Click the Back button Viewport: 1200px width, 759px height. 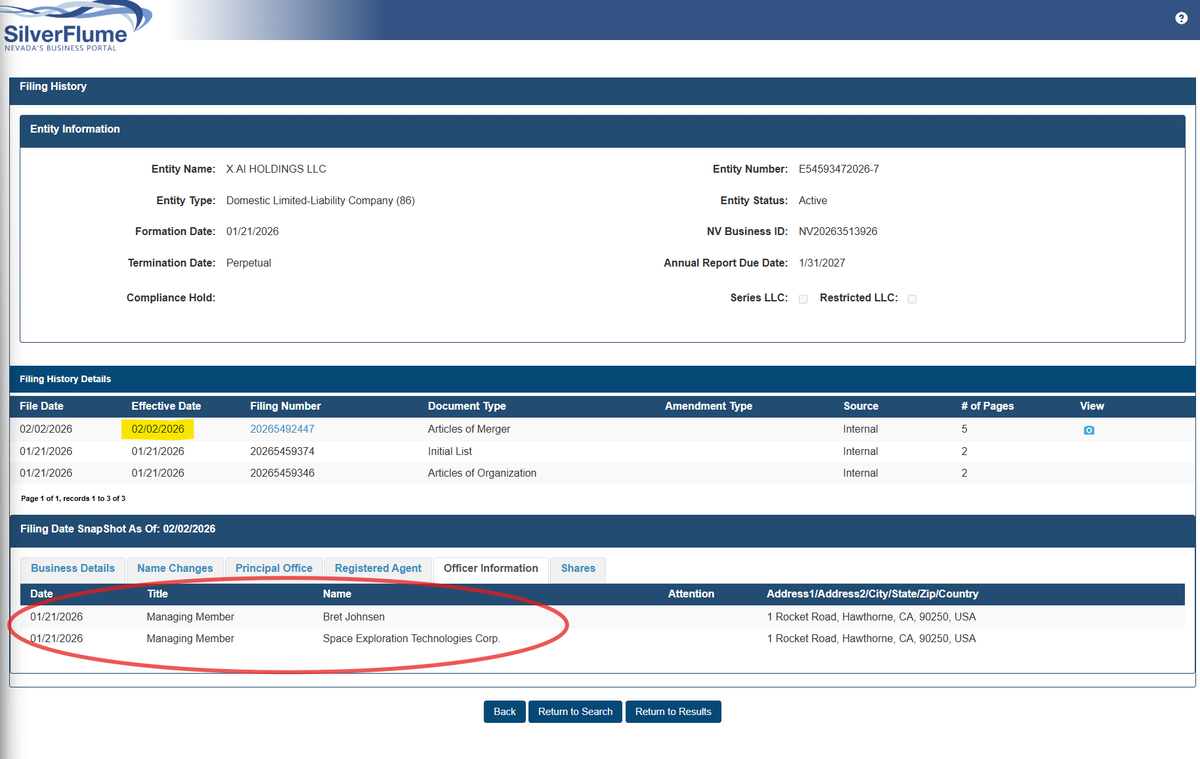(x=505, y=712)
